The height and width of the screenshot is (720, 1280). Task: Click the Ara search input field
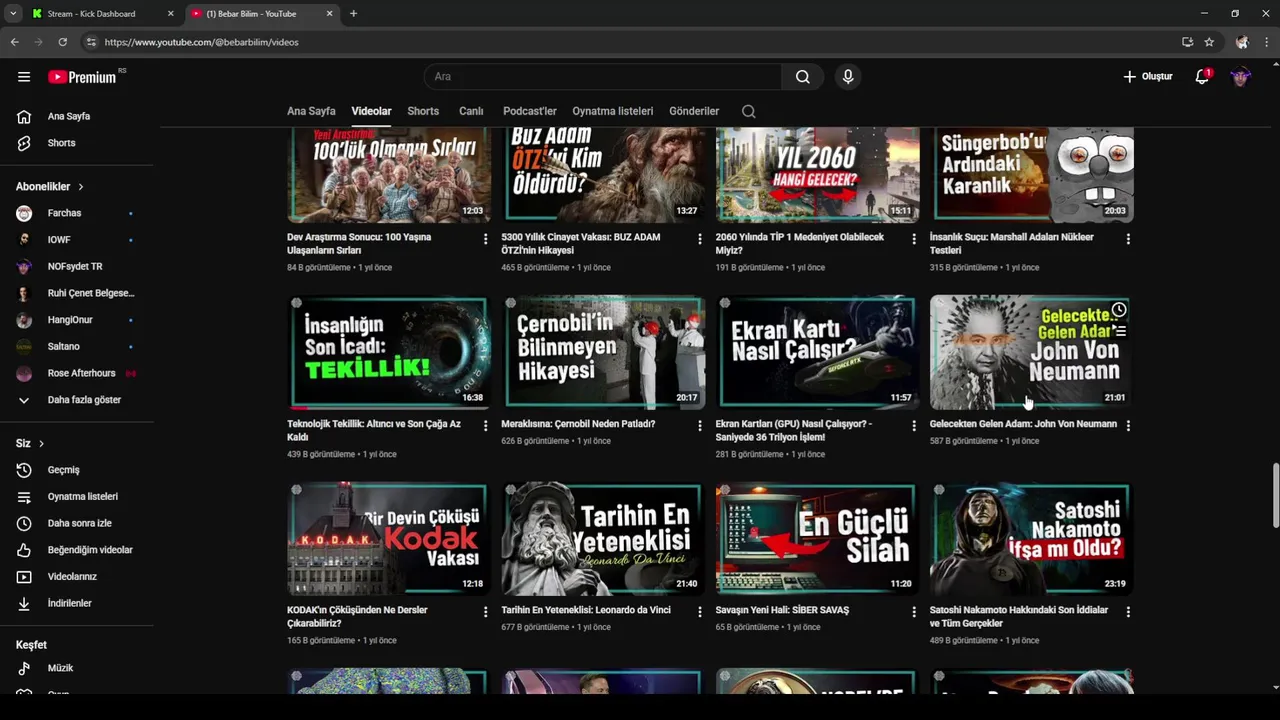click(x=603, y=77)
